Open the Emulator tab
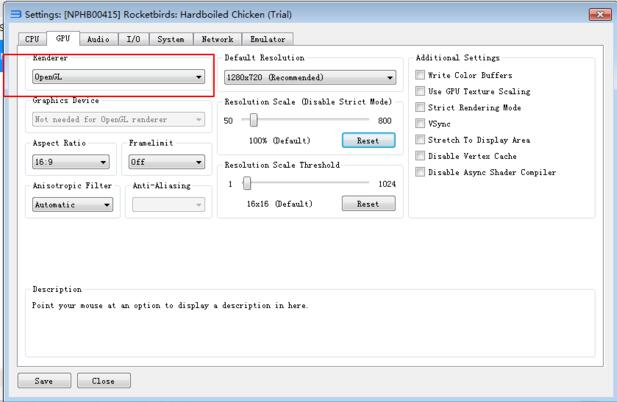The width and height of the screenshot is (617, 402). point(268,39)
